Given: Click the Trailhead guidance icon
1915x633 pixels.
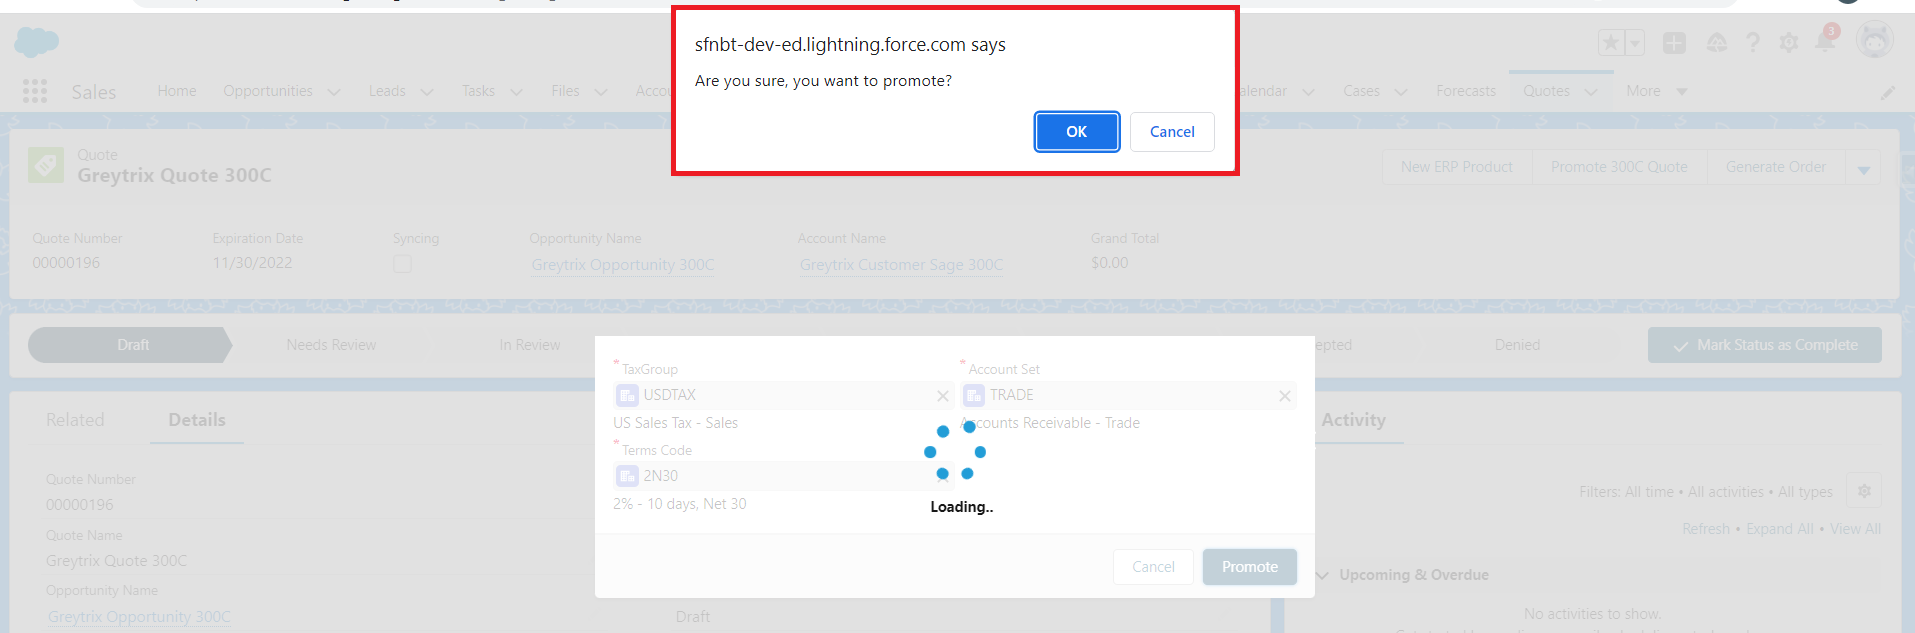Looking at the screenshot, I should (1717, 43).
